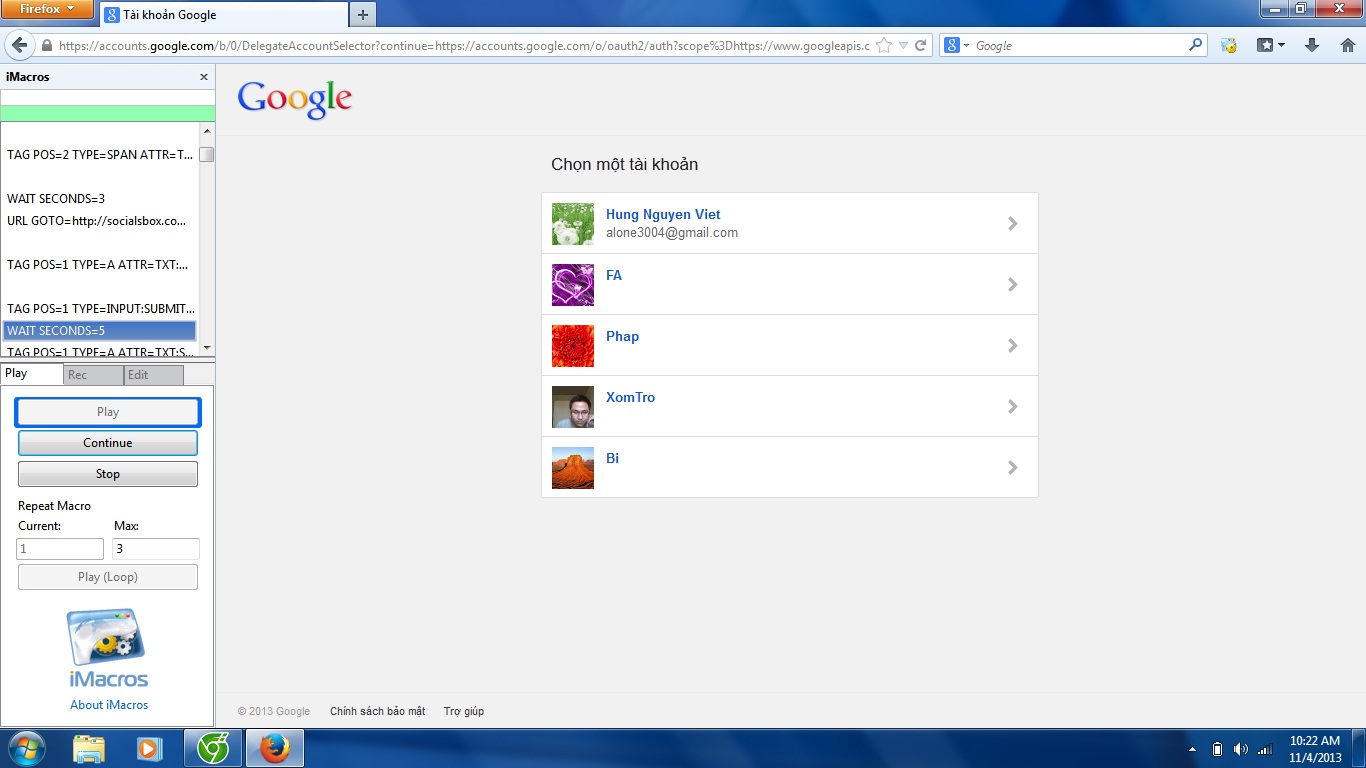Go back with the browser back arrow
This screenshot has width=1366, height=768.
pyautogui.click(x=20, y=46)
